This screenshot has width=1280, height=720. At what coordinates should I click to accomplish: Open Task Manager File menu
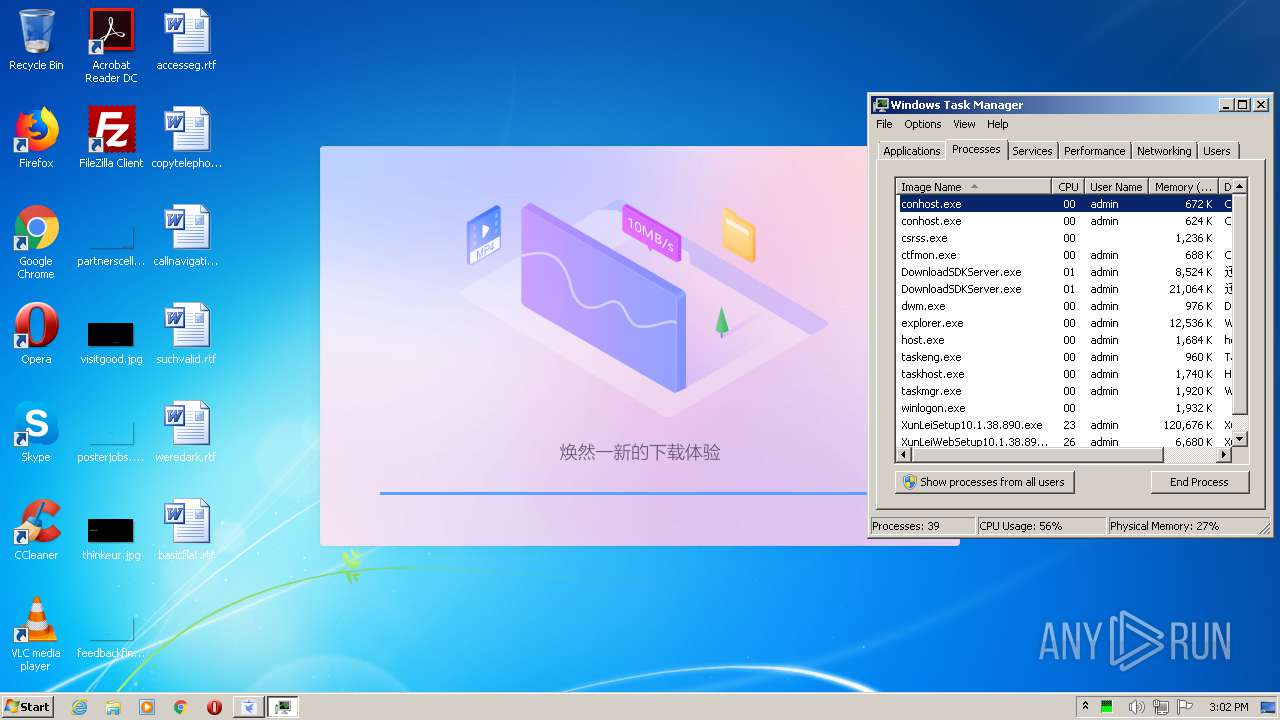[884, 124]
